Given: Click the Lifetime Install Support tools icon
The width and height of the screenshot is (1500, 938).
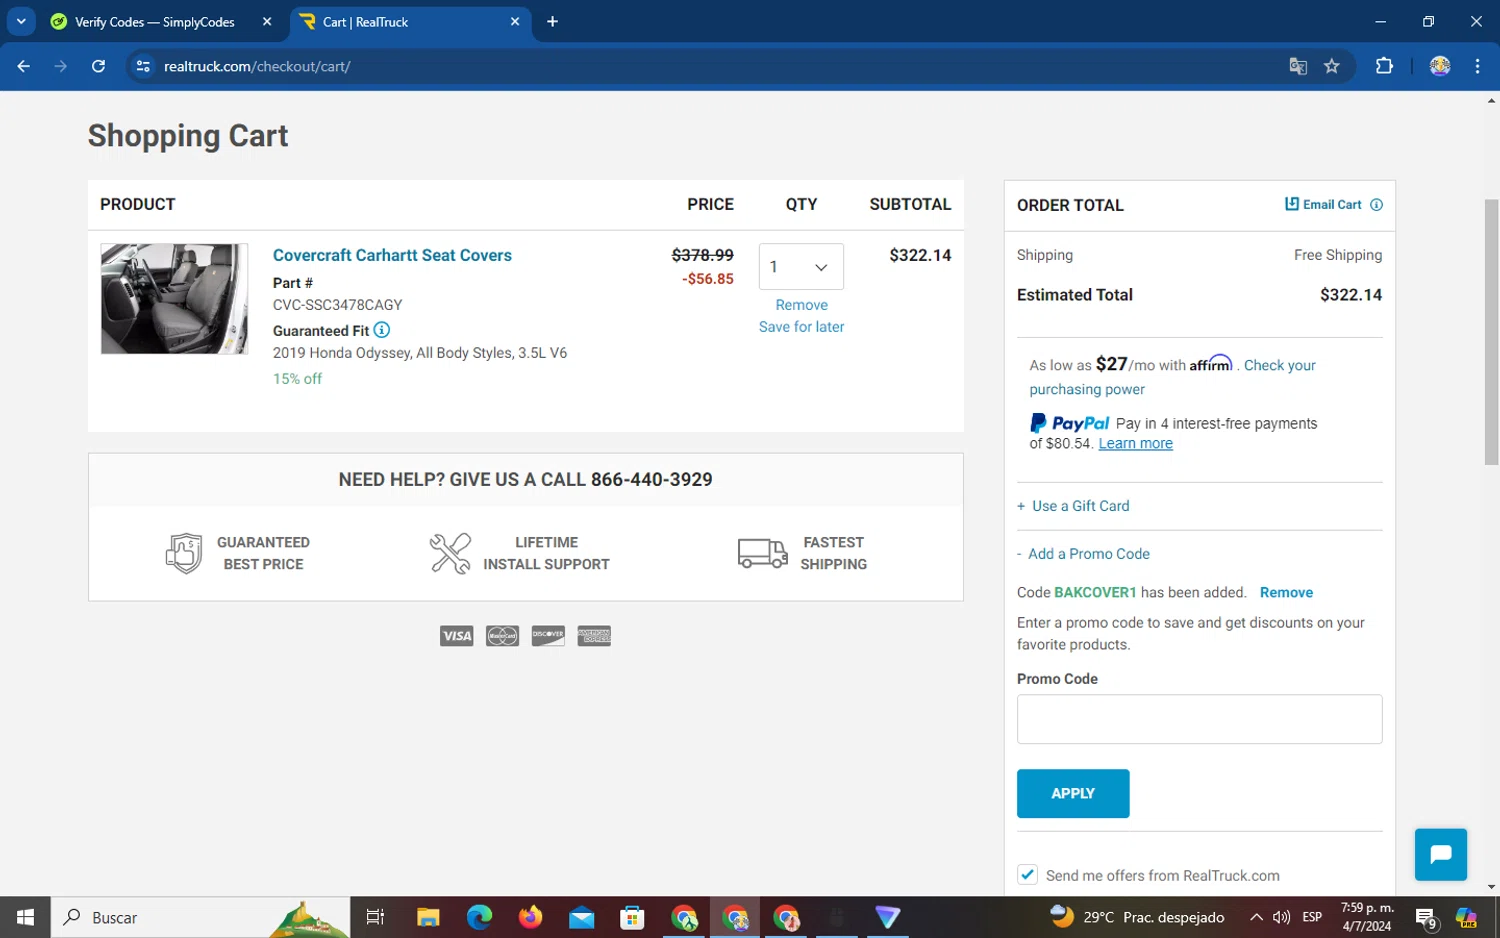Looking at the screenshot, I should [450, 553].
